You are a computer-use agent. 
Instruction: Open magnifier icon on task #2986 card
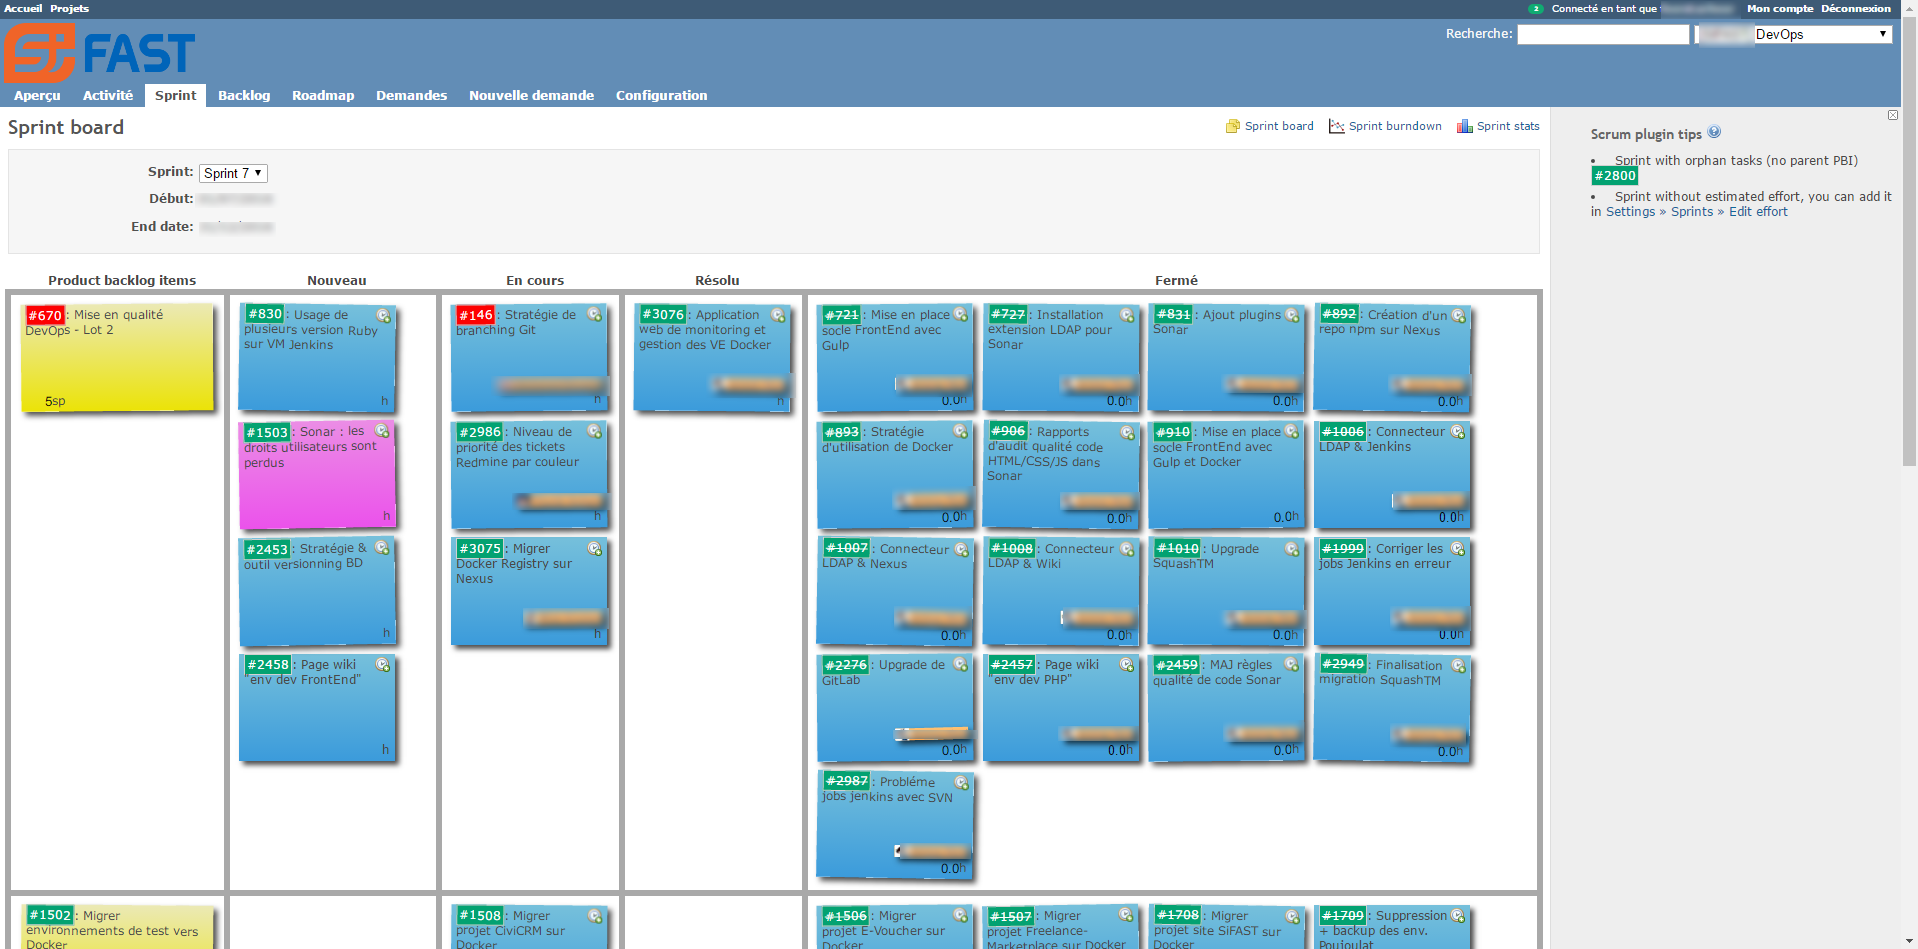[595, 432]
